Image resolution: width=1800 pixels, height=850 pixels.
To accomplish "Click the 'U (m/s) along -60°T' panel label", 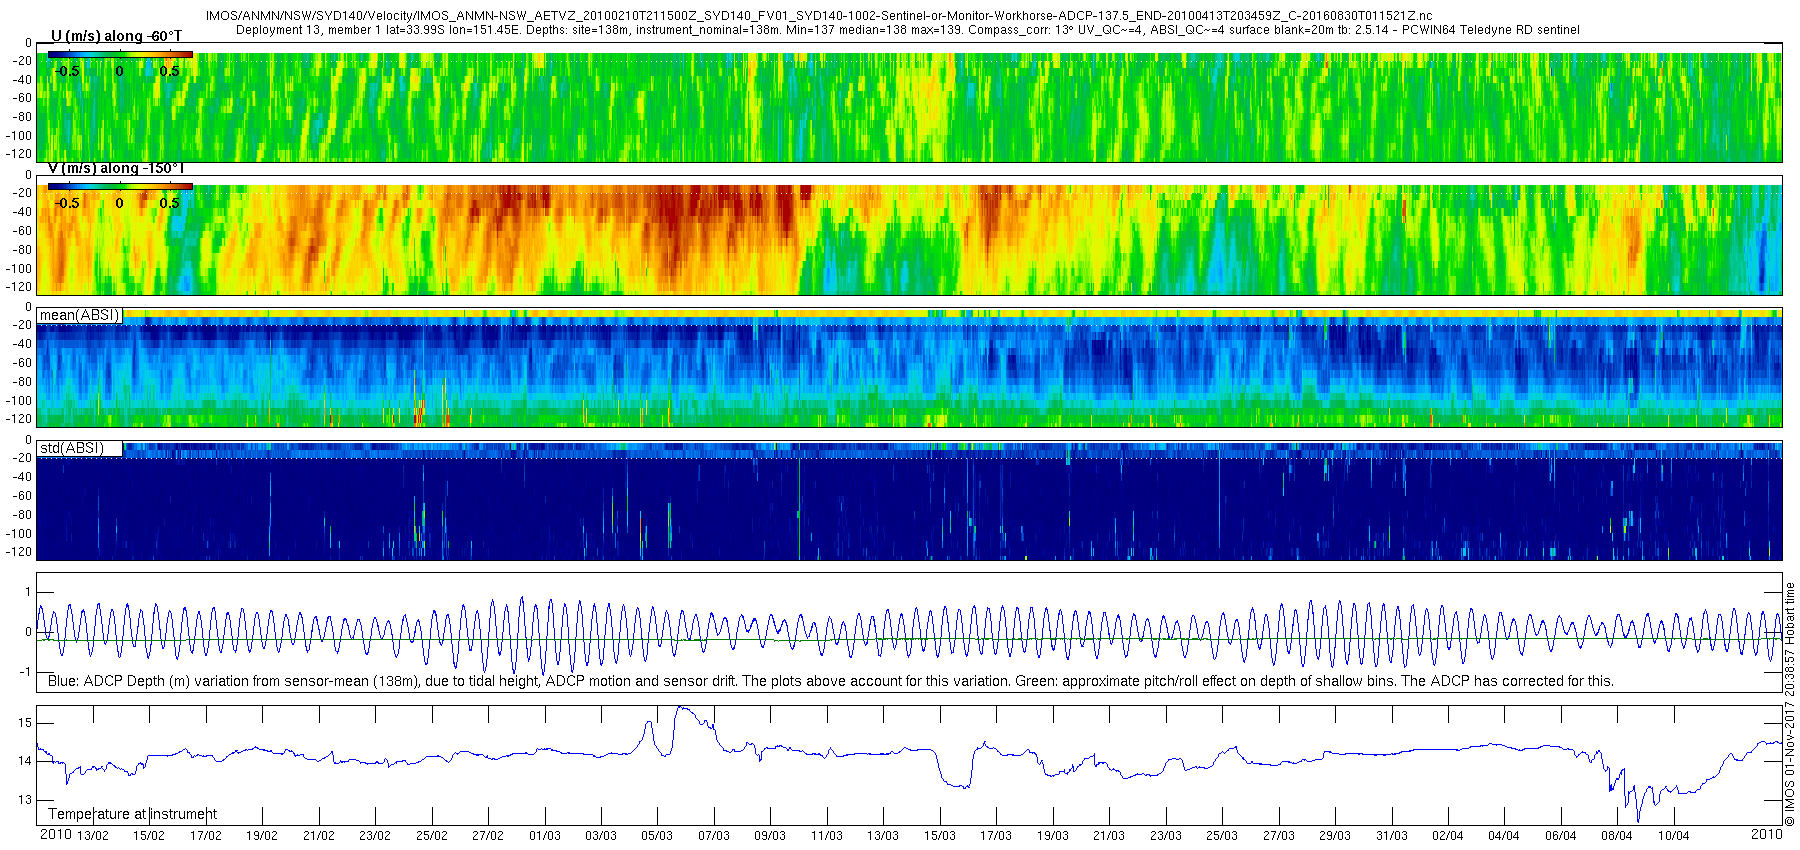I will (x=116, y=36).
